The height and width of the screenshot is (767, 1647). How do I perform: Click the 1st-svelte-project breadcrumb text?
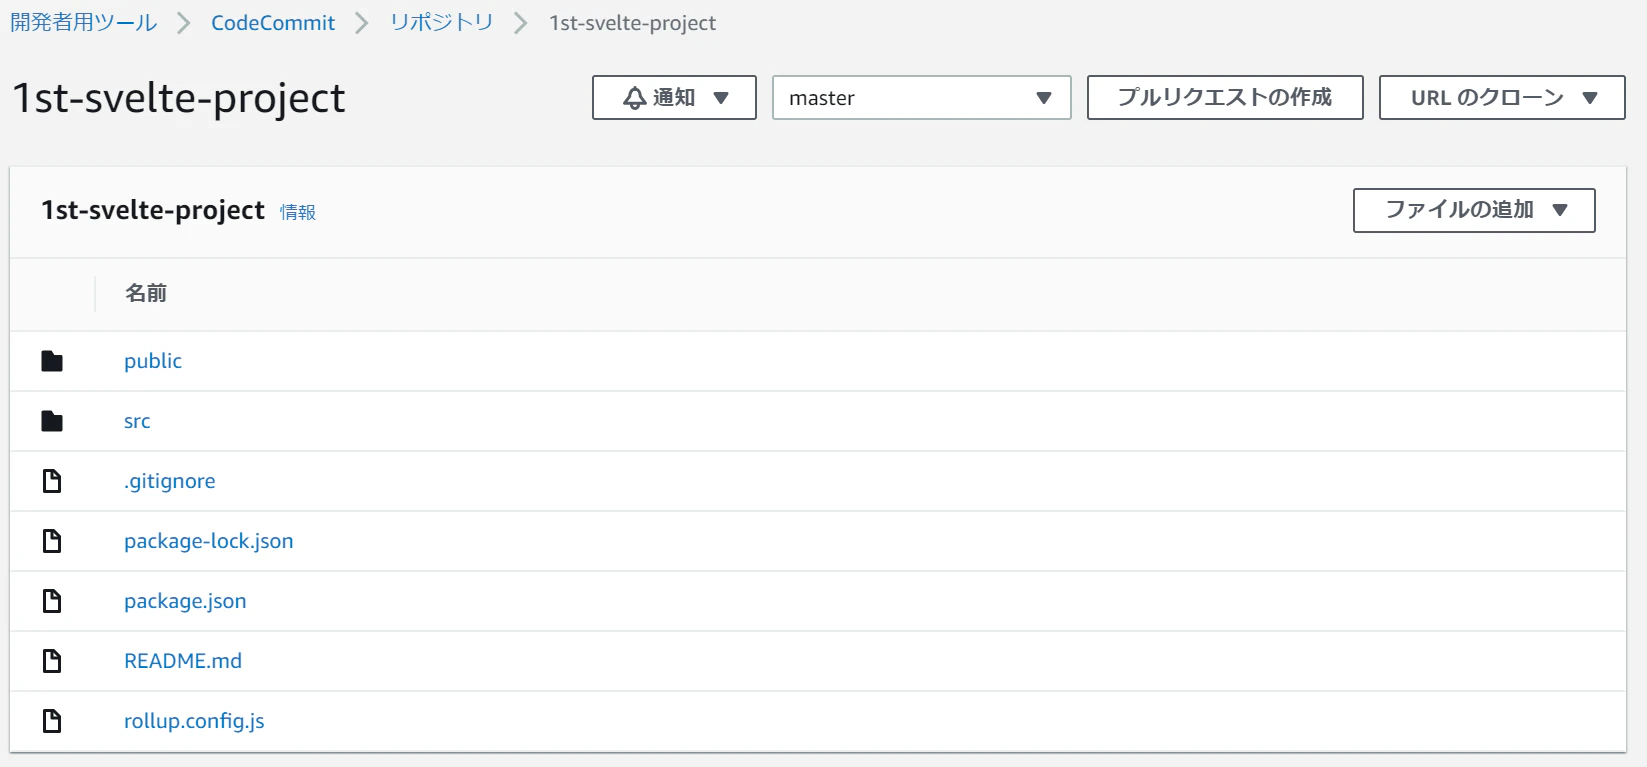pyautogui.click(x=632, y=23)
